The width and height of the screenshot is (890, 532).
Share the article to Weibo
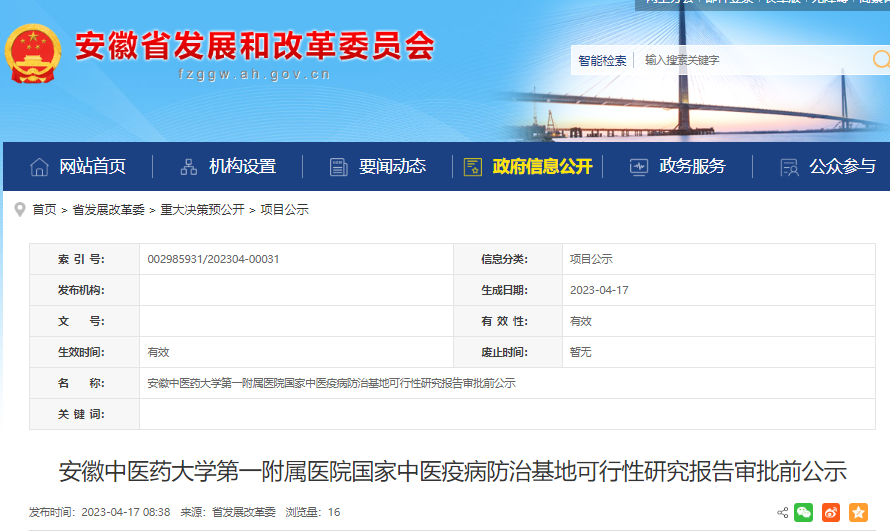coord(831,512)
